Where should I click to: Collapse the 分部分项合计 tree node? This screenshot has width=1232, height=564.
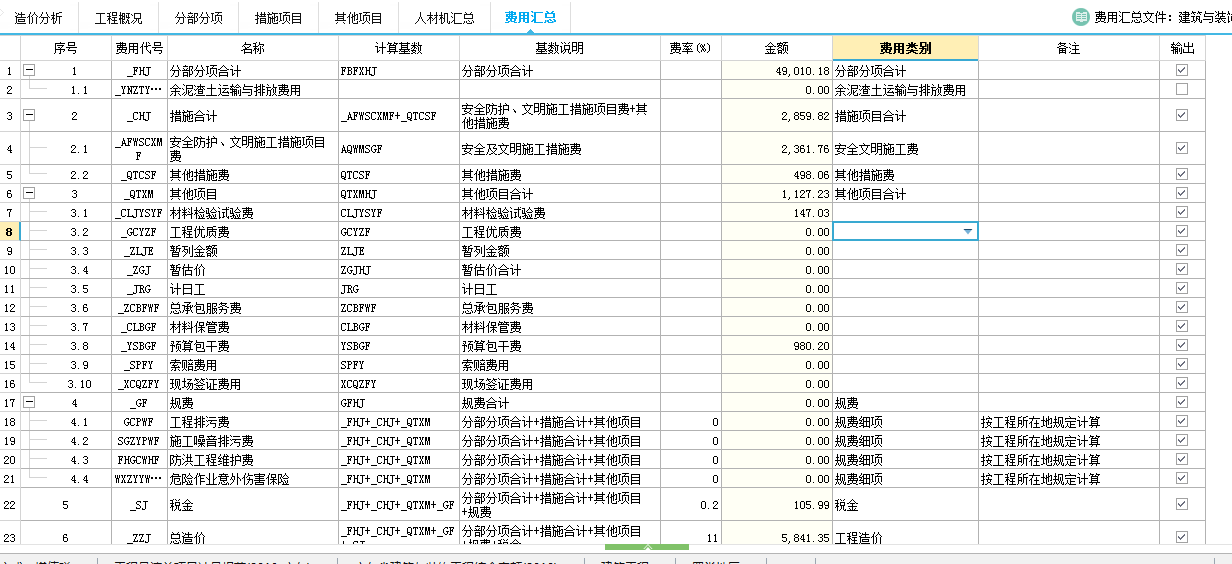[28, 71]
